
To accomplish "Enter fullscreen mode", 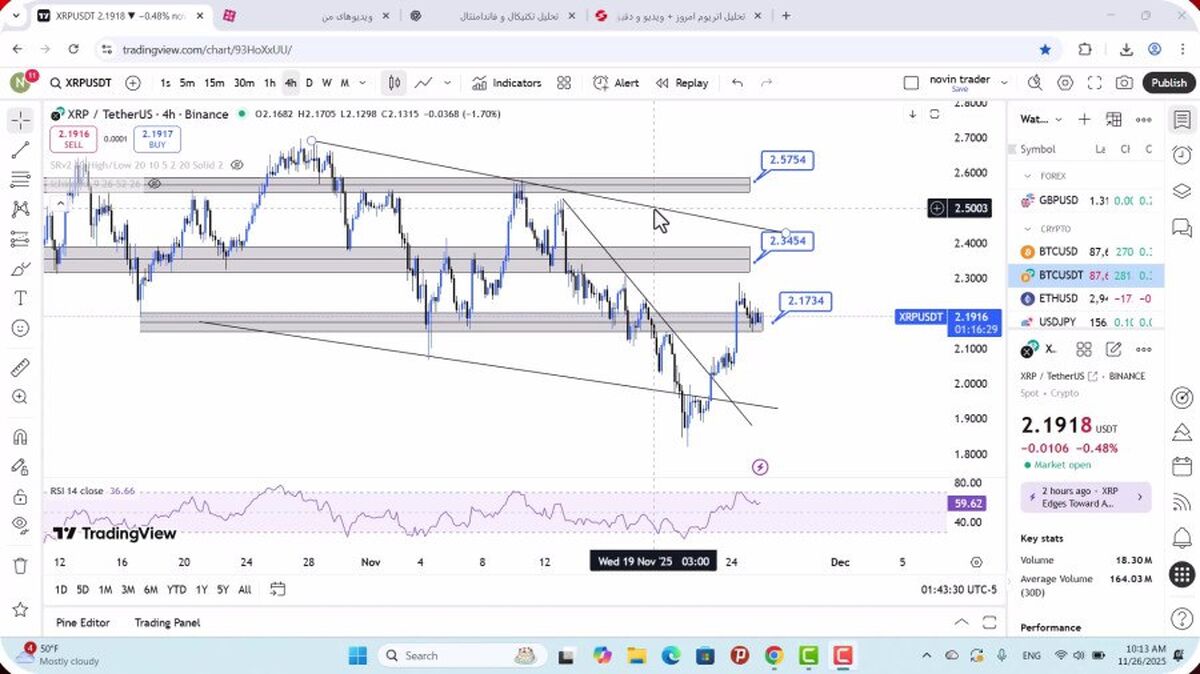I will tap(1095, 83).
